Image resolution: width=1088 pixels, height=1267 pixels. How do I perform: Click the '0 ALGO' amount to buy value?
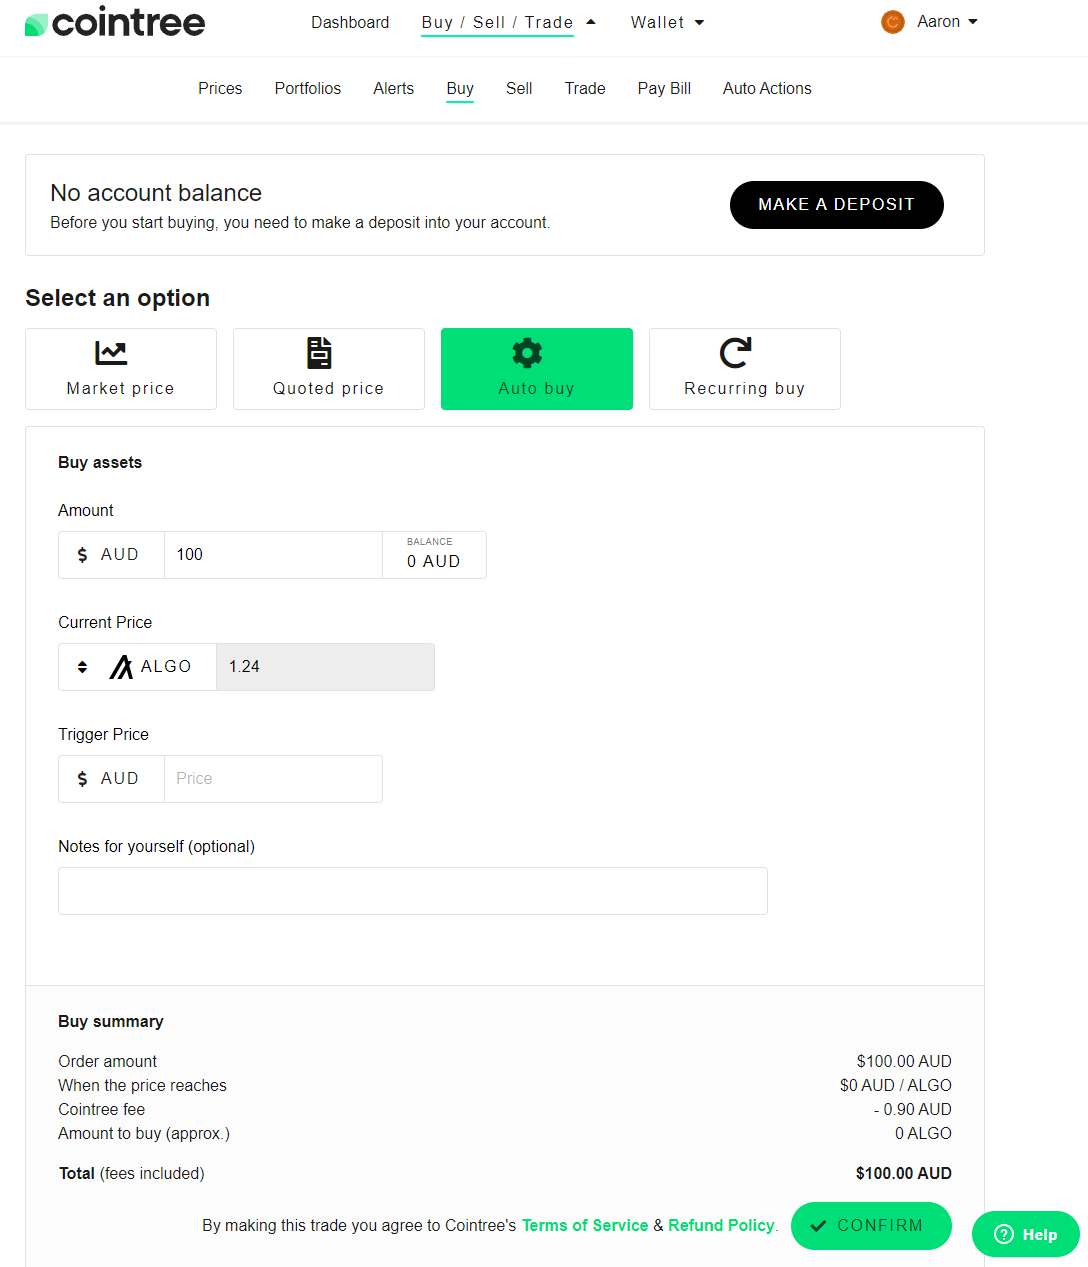[x=923, y=1134]
